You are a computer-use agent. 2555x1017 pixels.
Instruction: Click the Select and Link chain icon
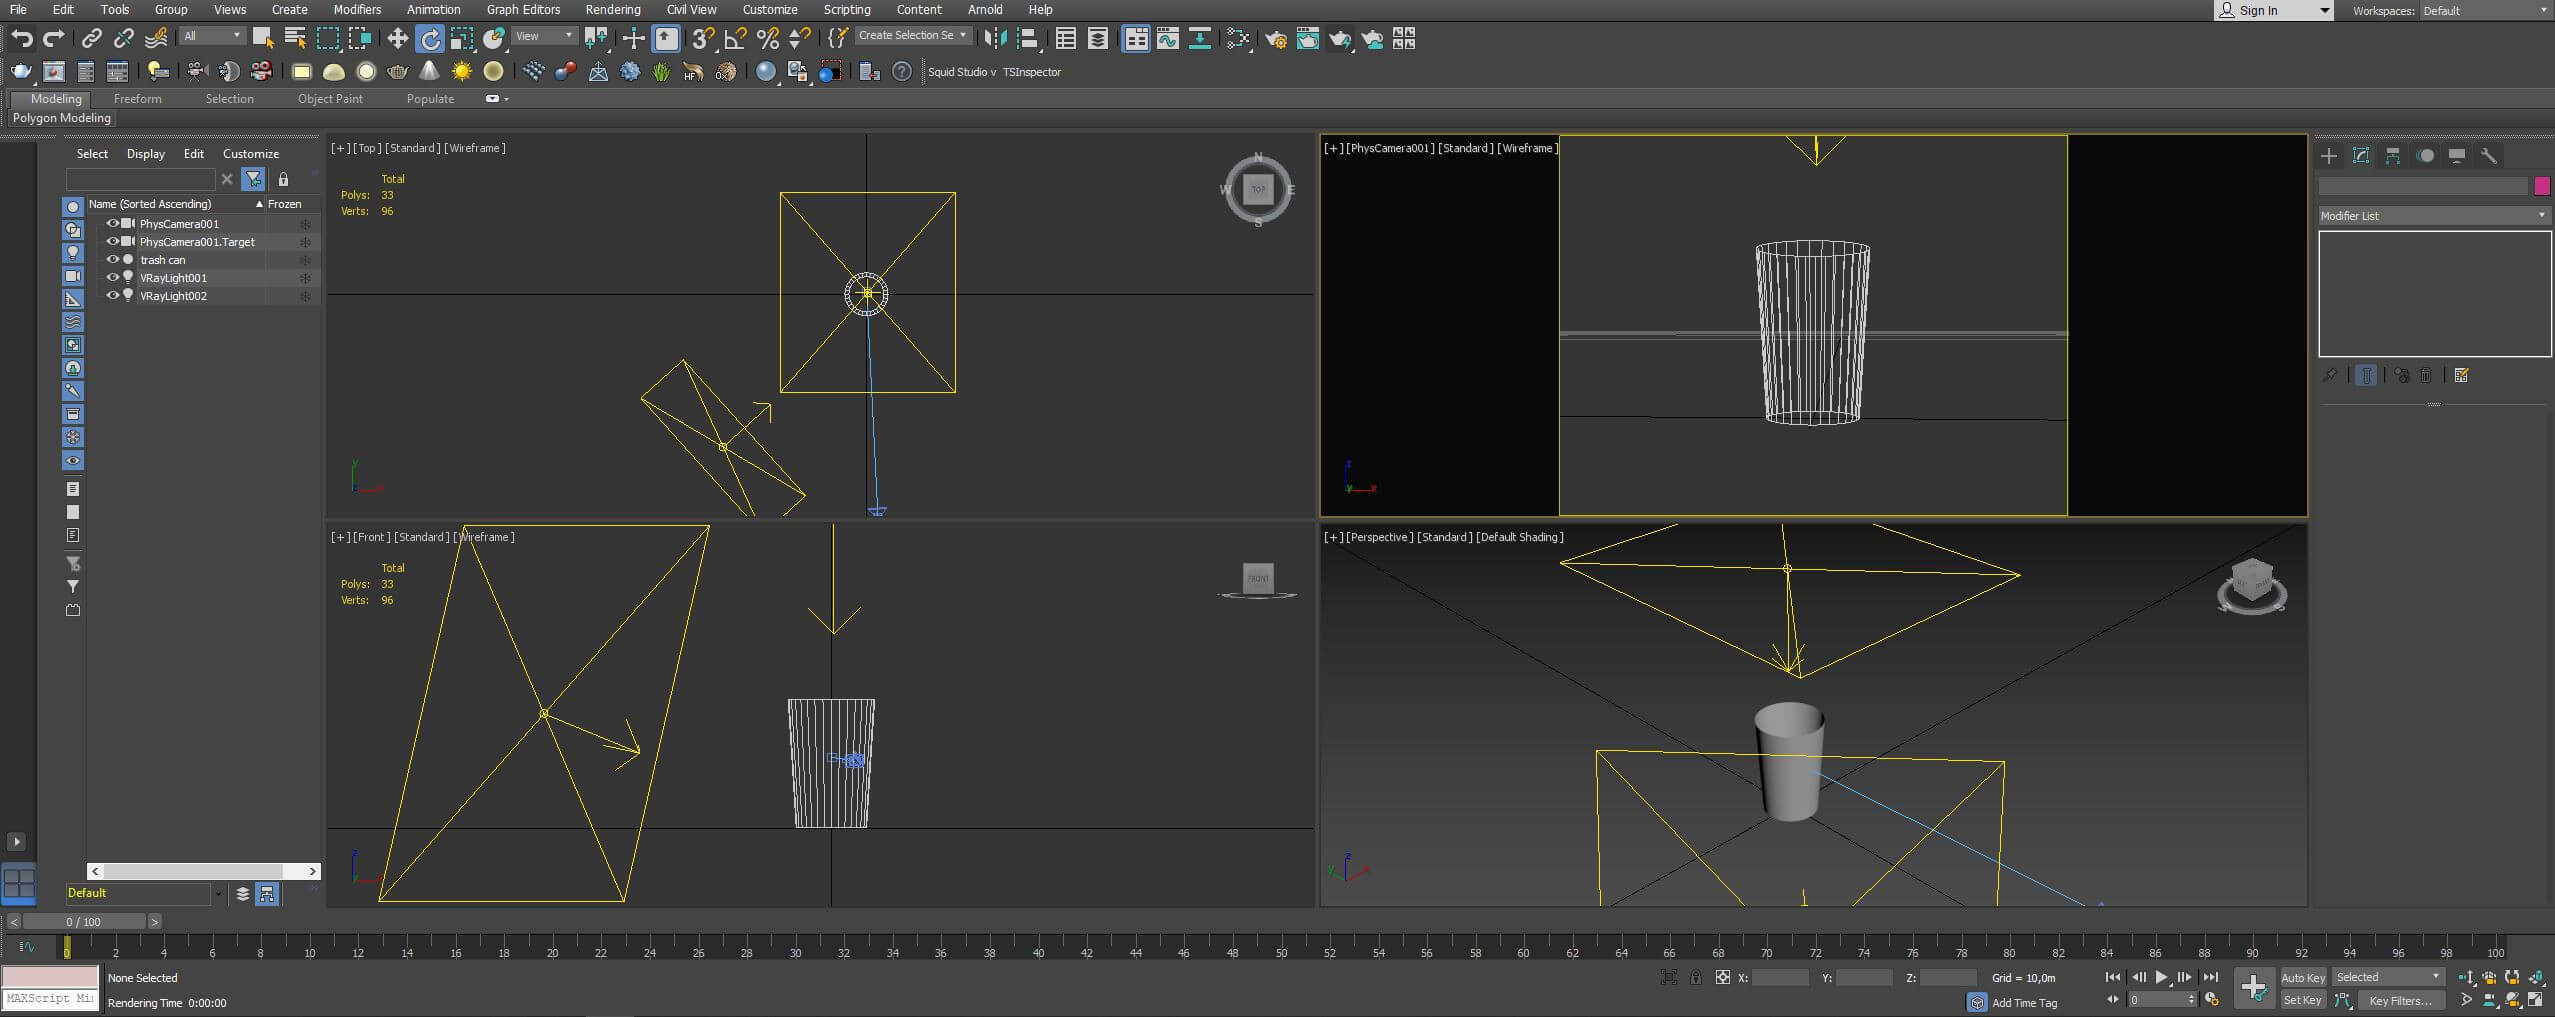91,39
